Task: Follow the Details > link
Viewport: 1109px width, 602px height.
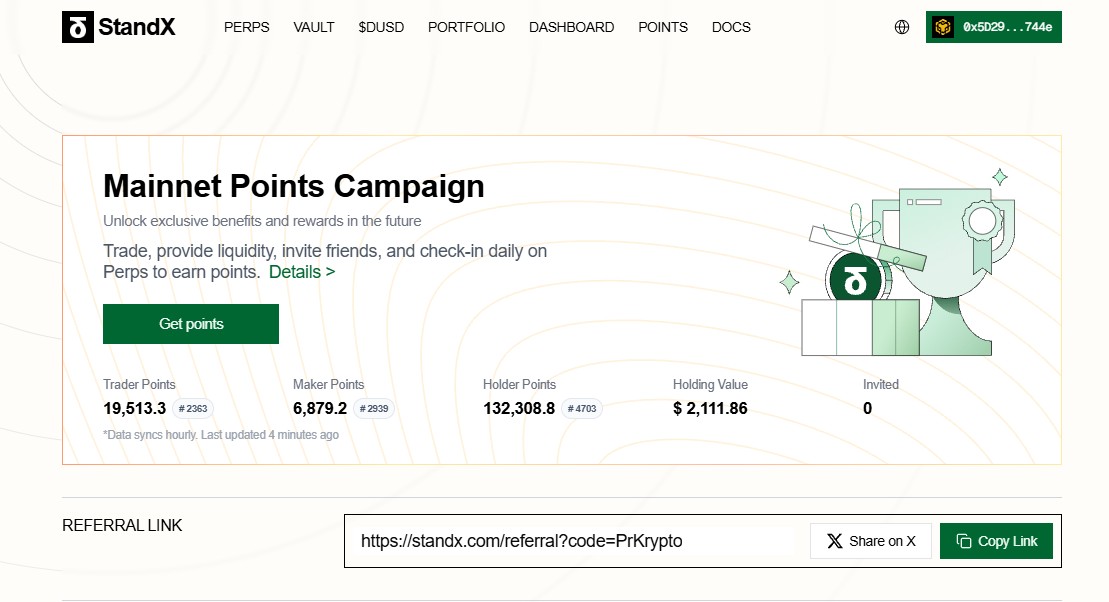Action: tap(302, 272)
